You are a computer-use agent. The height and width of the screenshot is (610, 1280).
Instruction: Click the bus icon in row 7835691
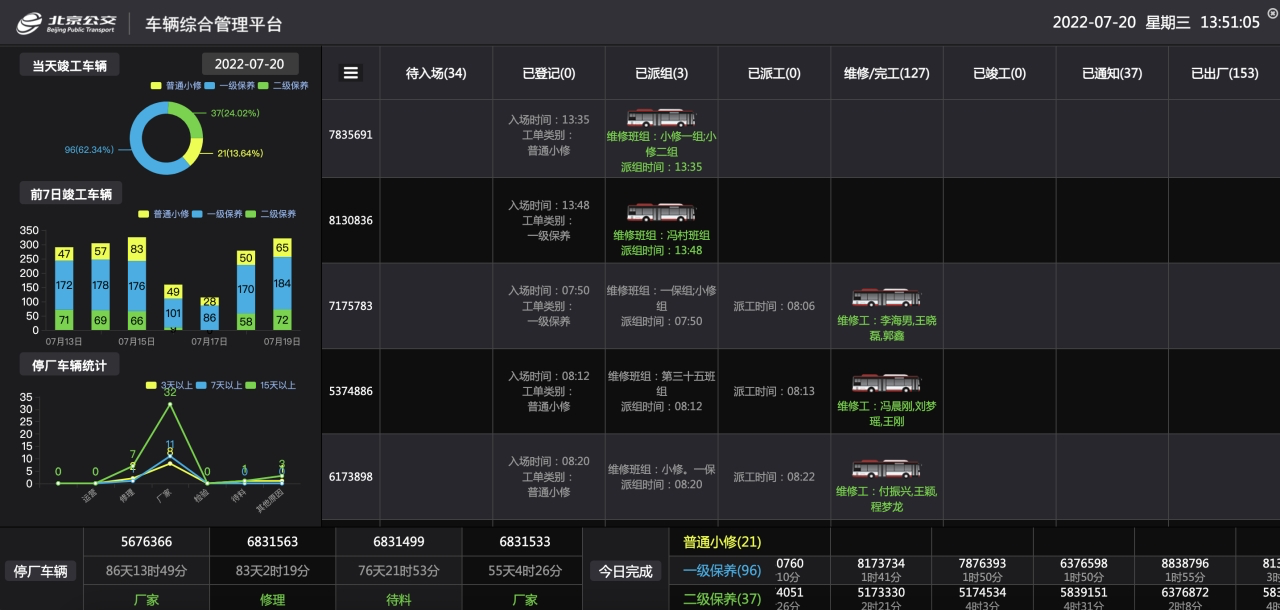tap(661, 118)
